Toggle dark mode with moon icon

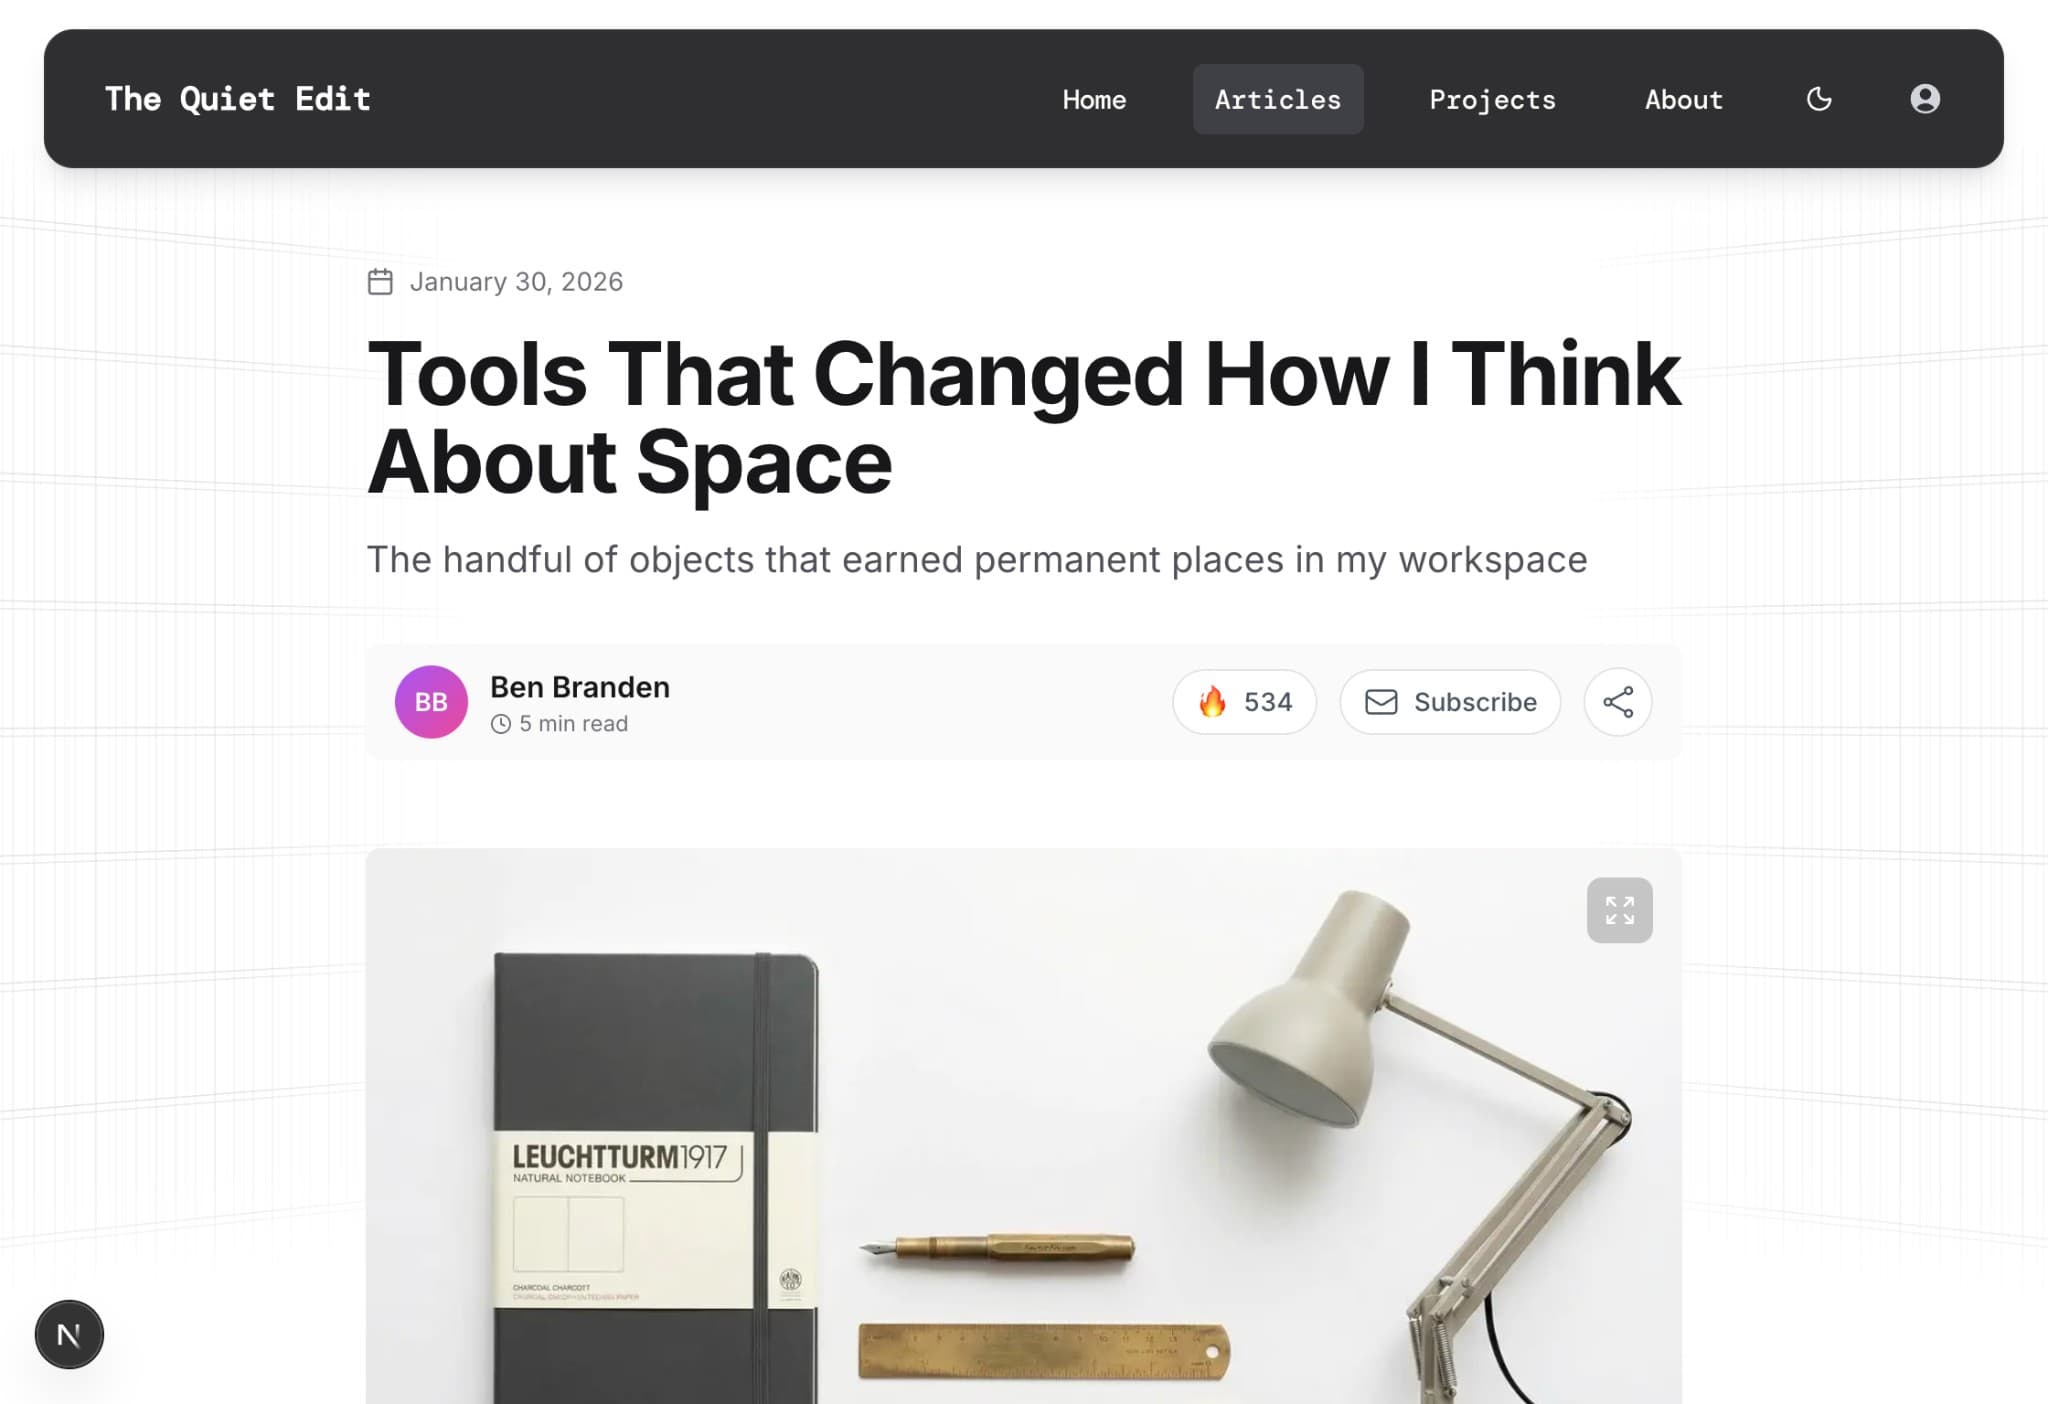1819,99
